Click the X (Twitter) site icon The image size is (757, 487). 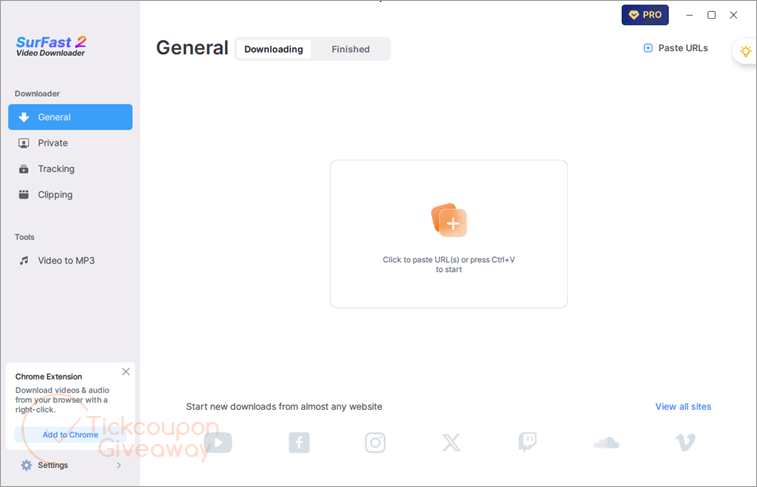[x=451, y=443]
